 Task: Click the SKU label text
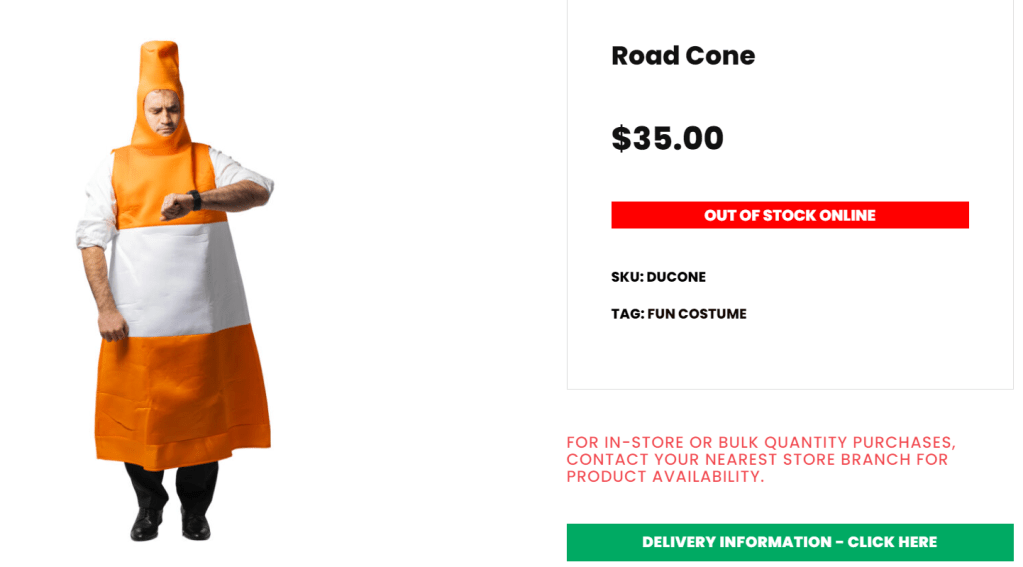coord(626,277)
